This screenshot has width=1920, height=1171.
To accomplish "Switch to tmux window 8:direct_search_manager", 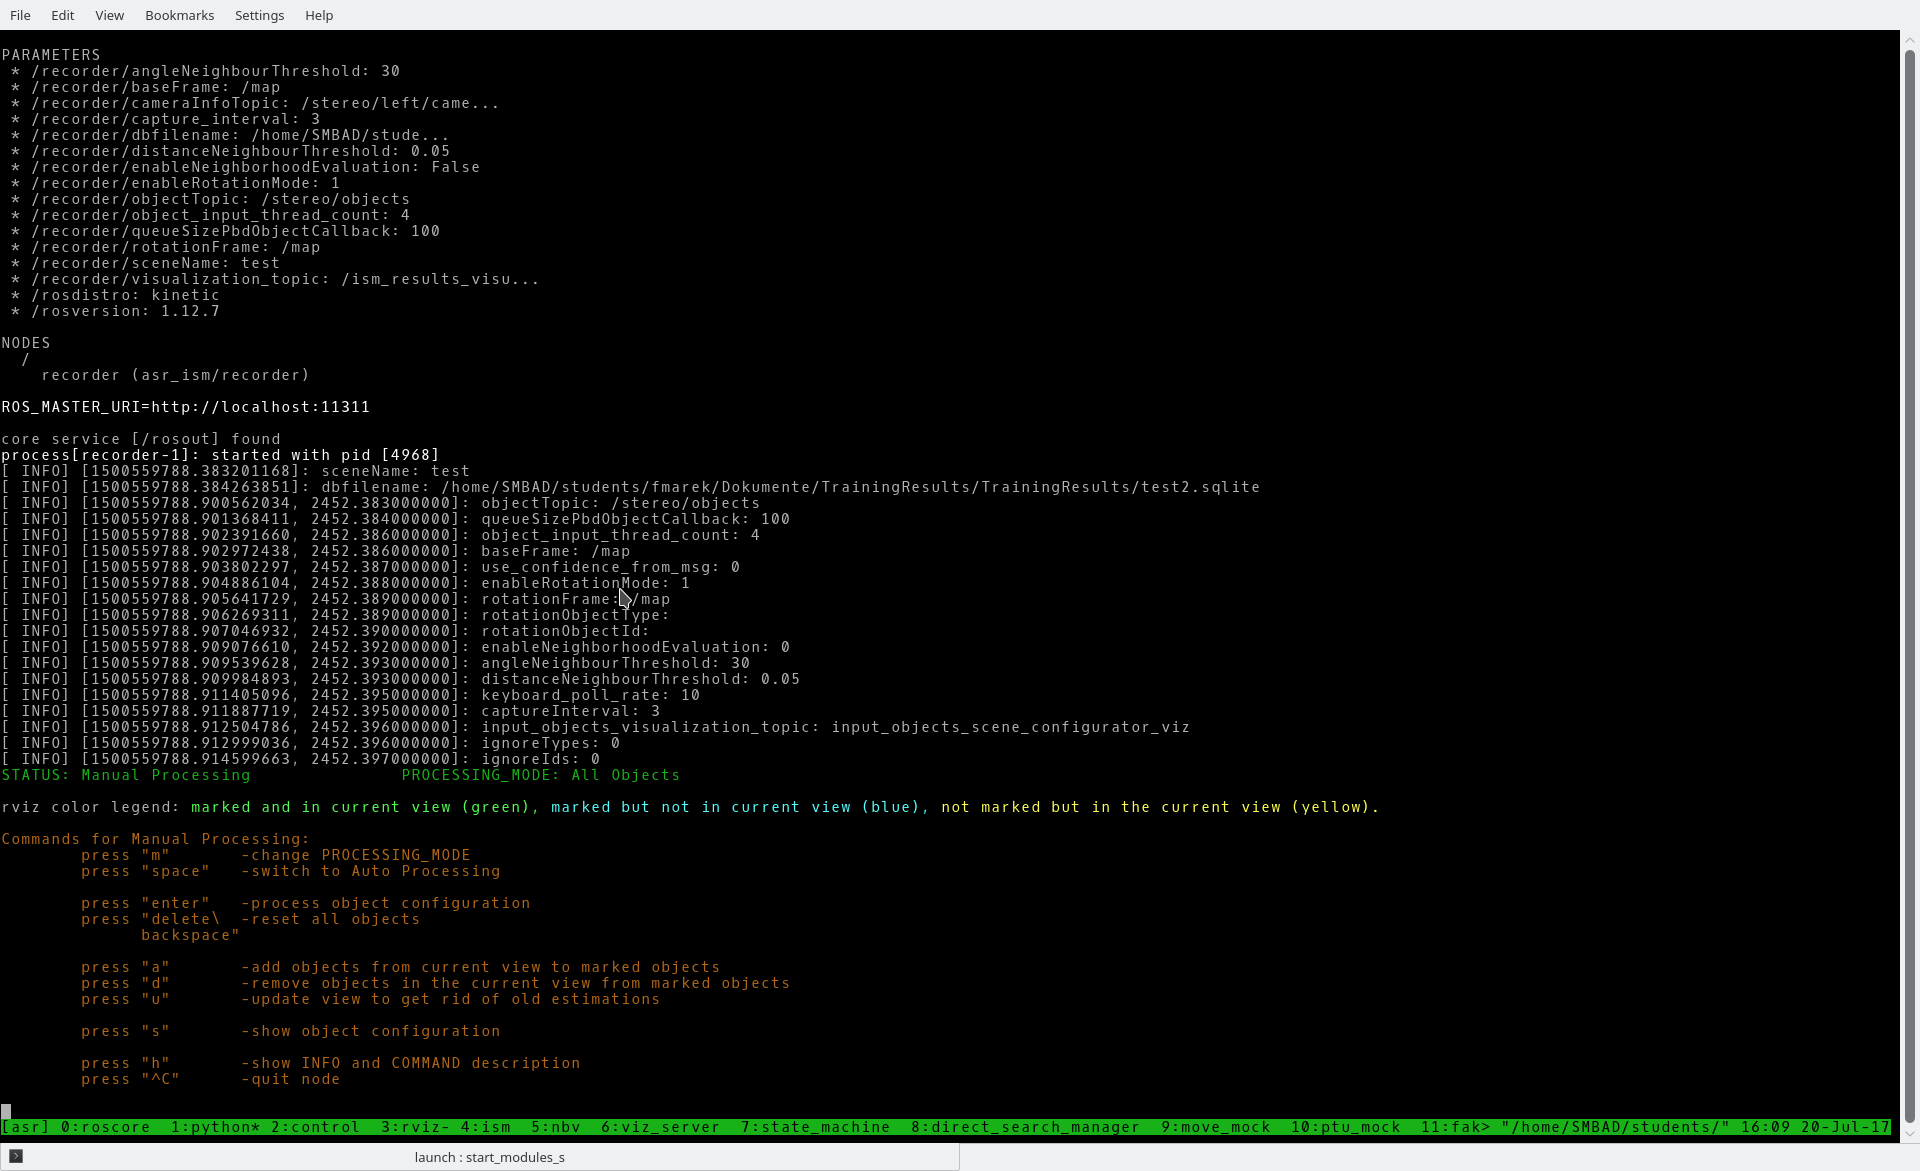I will pyautogui.click(x=1025, y=1127).
